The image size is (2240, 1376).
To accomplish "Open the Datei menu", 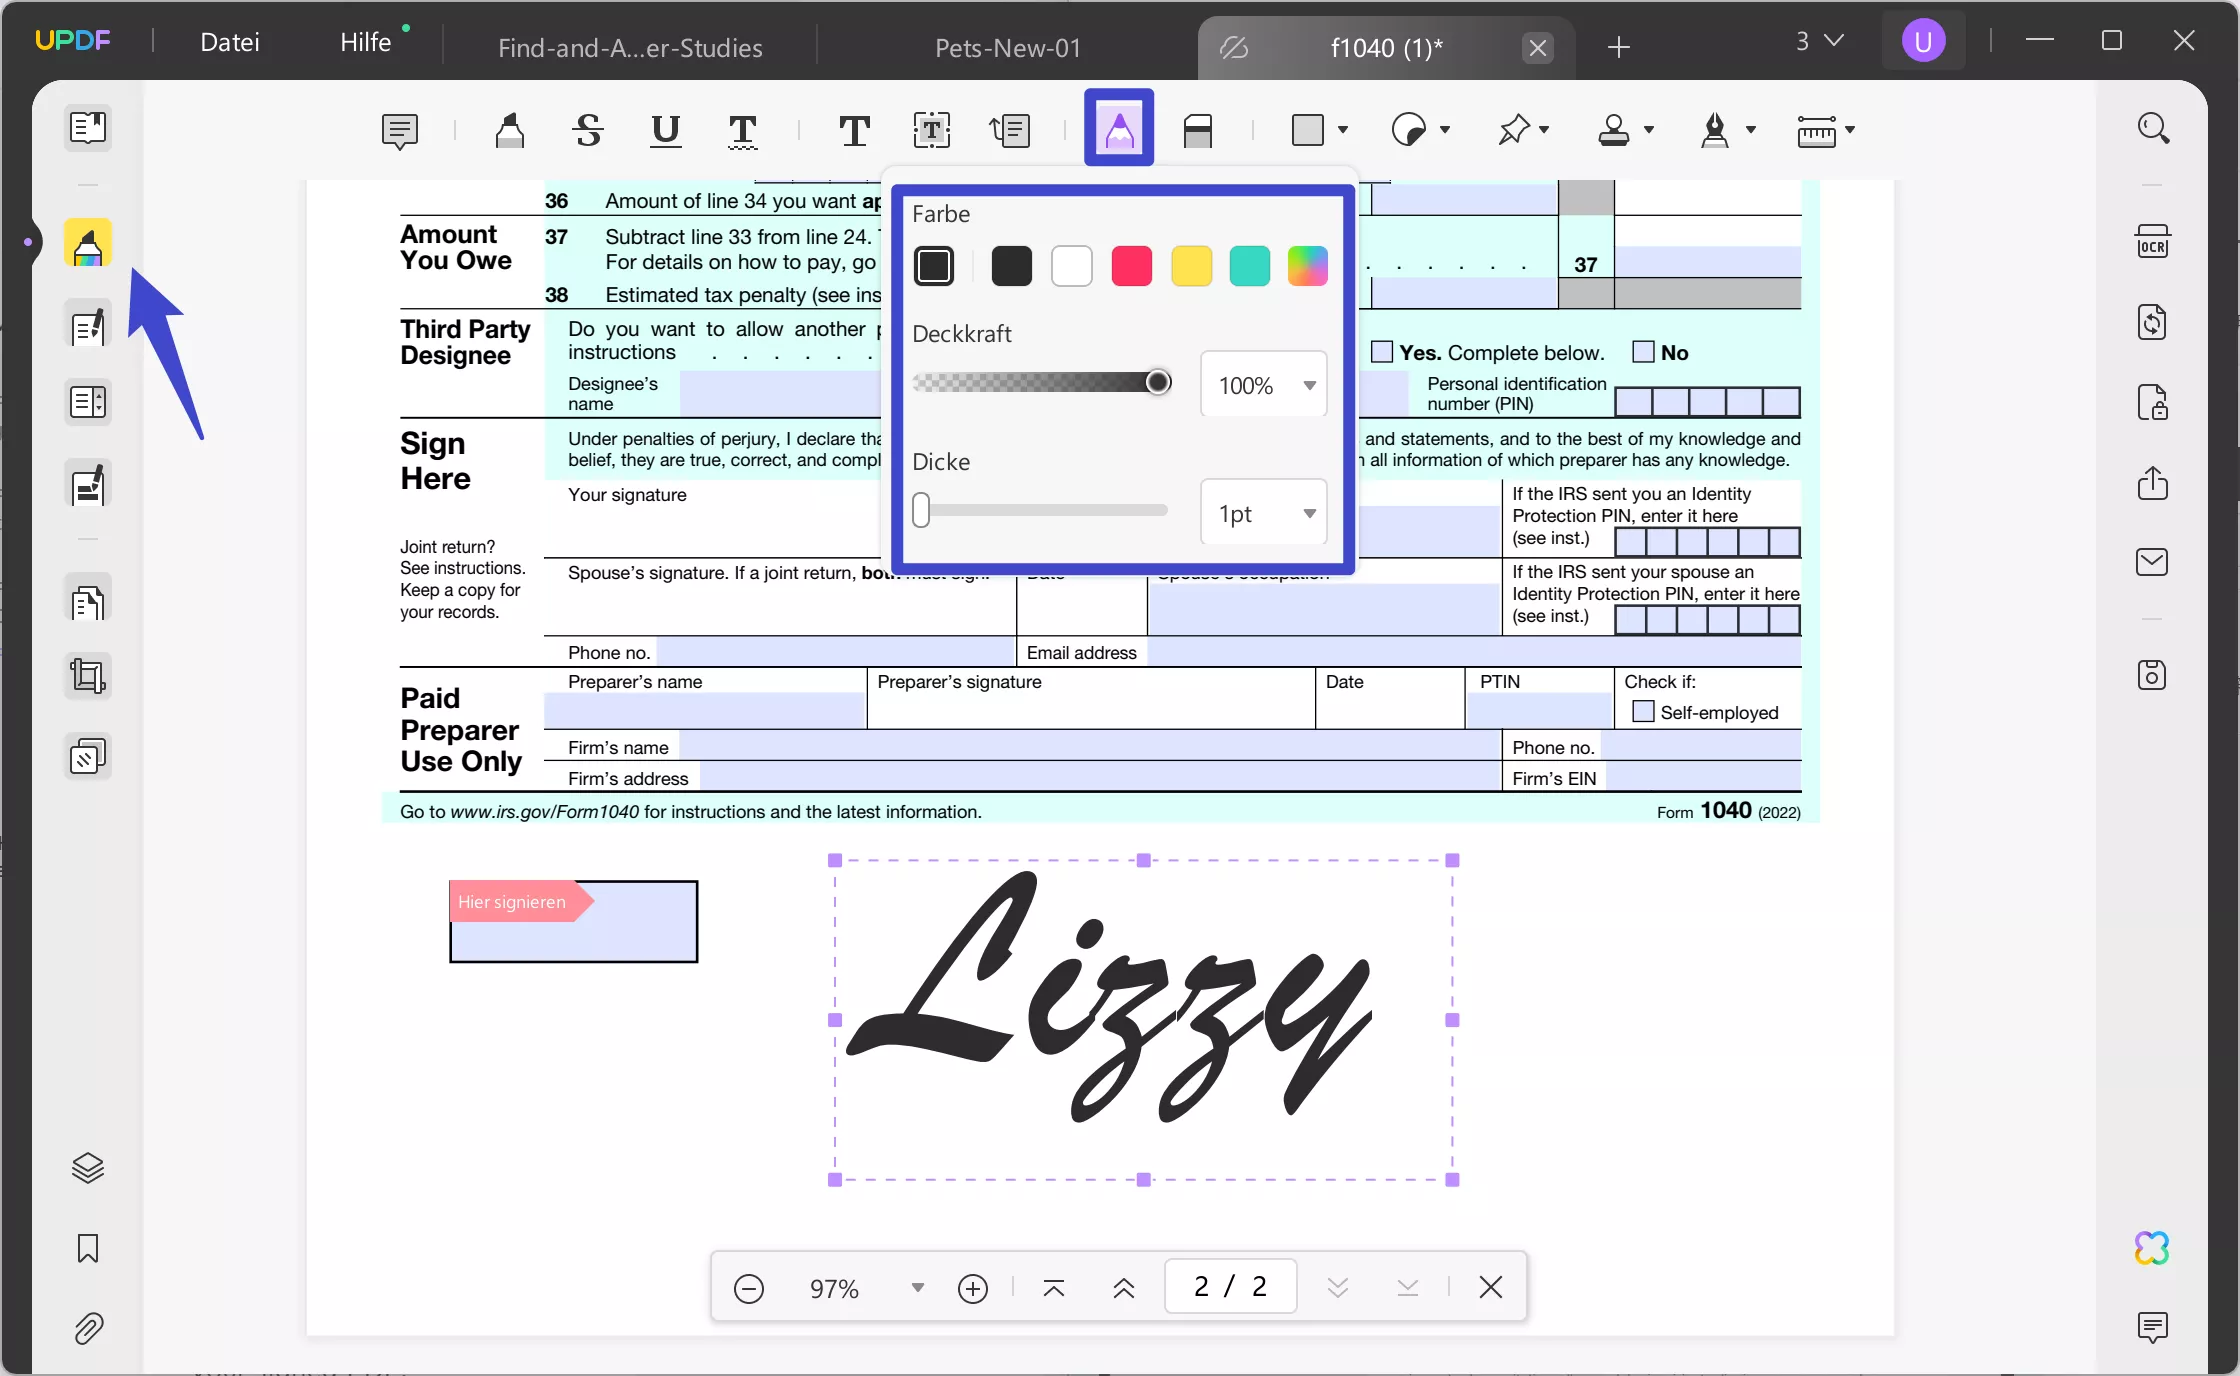I will [230, 42].
